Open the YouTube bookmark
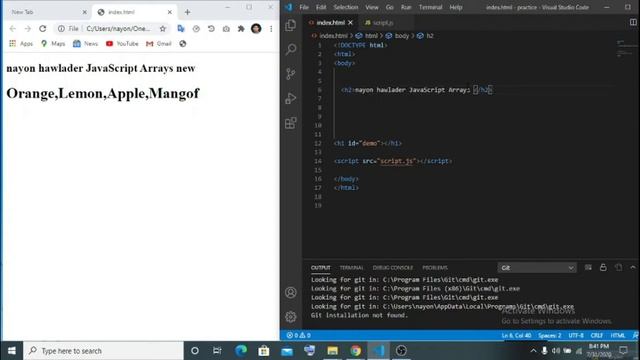 click(x=122, y=44)
